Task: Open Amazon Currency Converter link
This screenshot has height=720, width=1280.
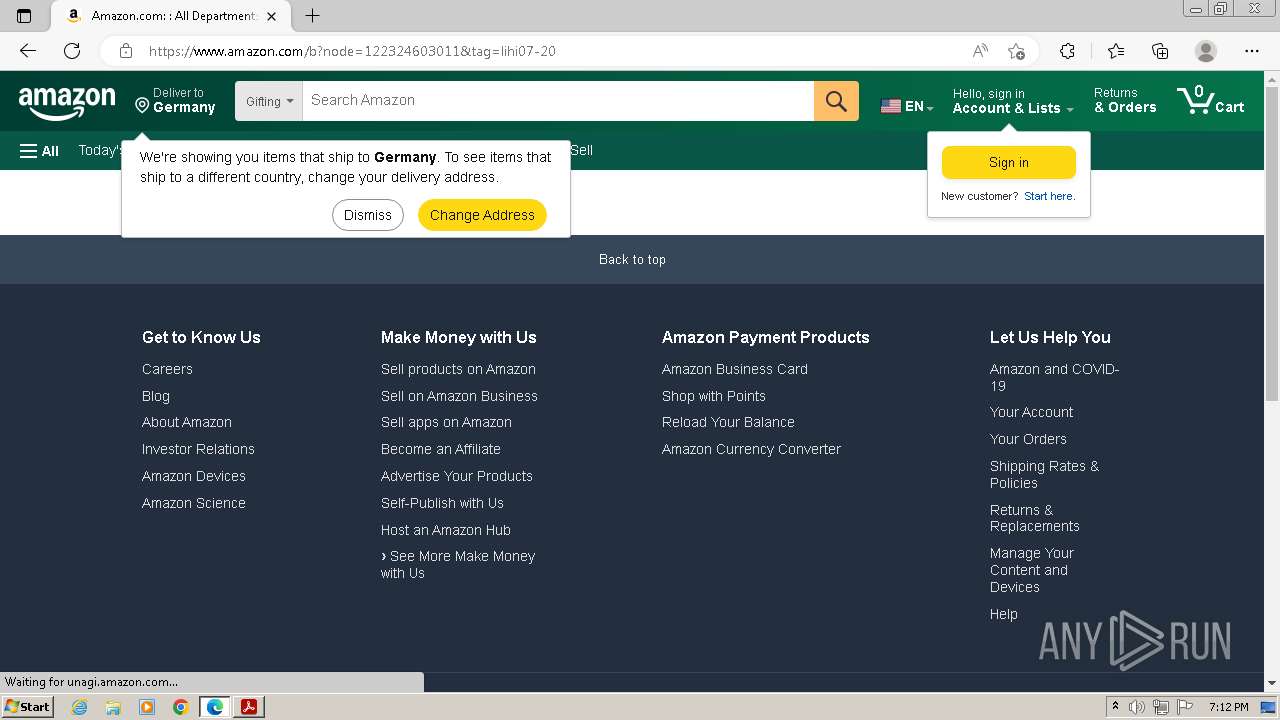Action: 751,449
